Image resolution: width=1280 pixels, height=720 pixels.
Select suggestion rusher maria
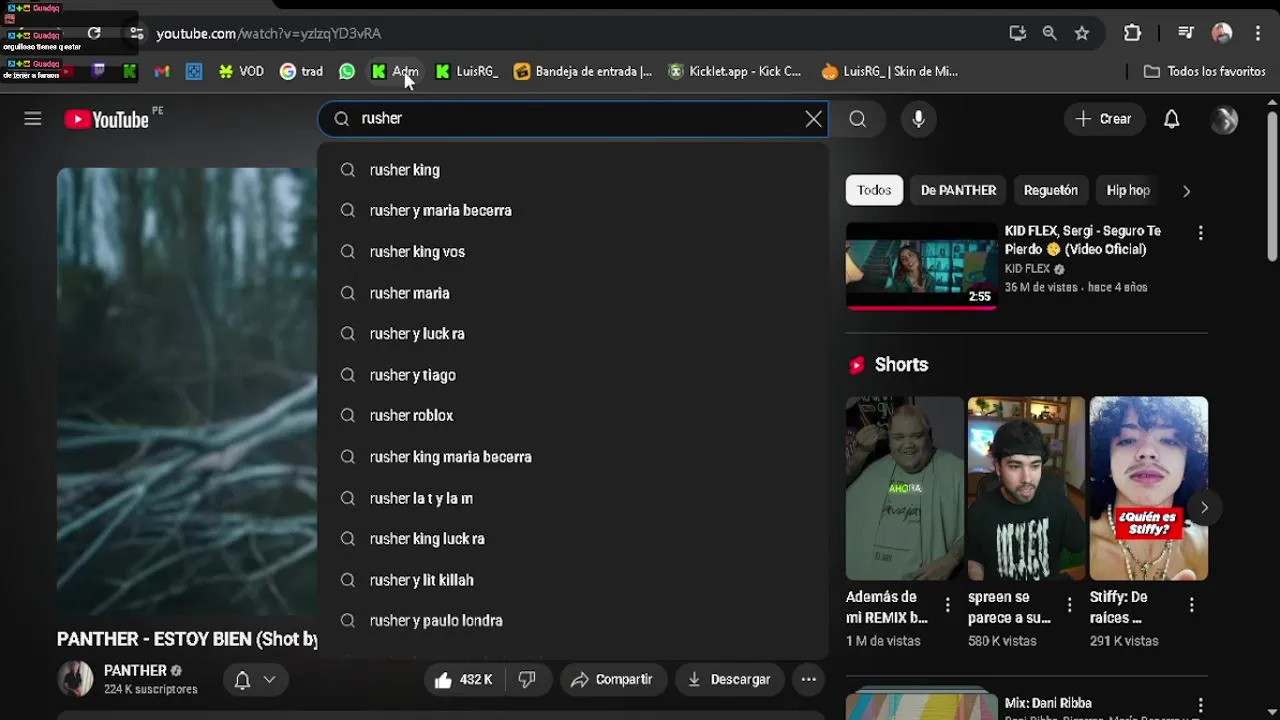(573, 293)
